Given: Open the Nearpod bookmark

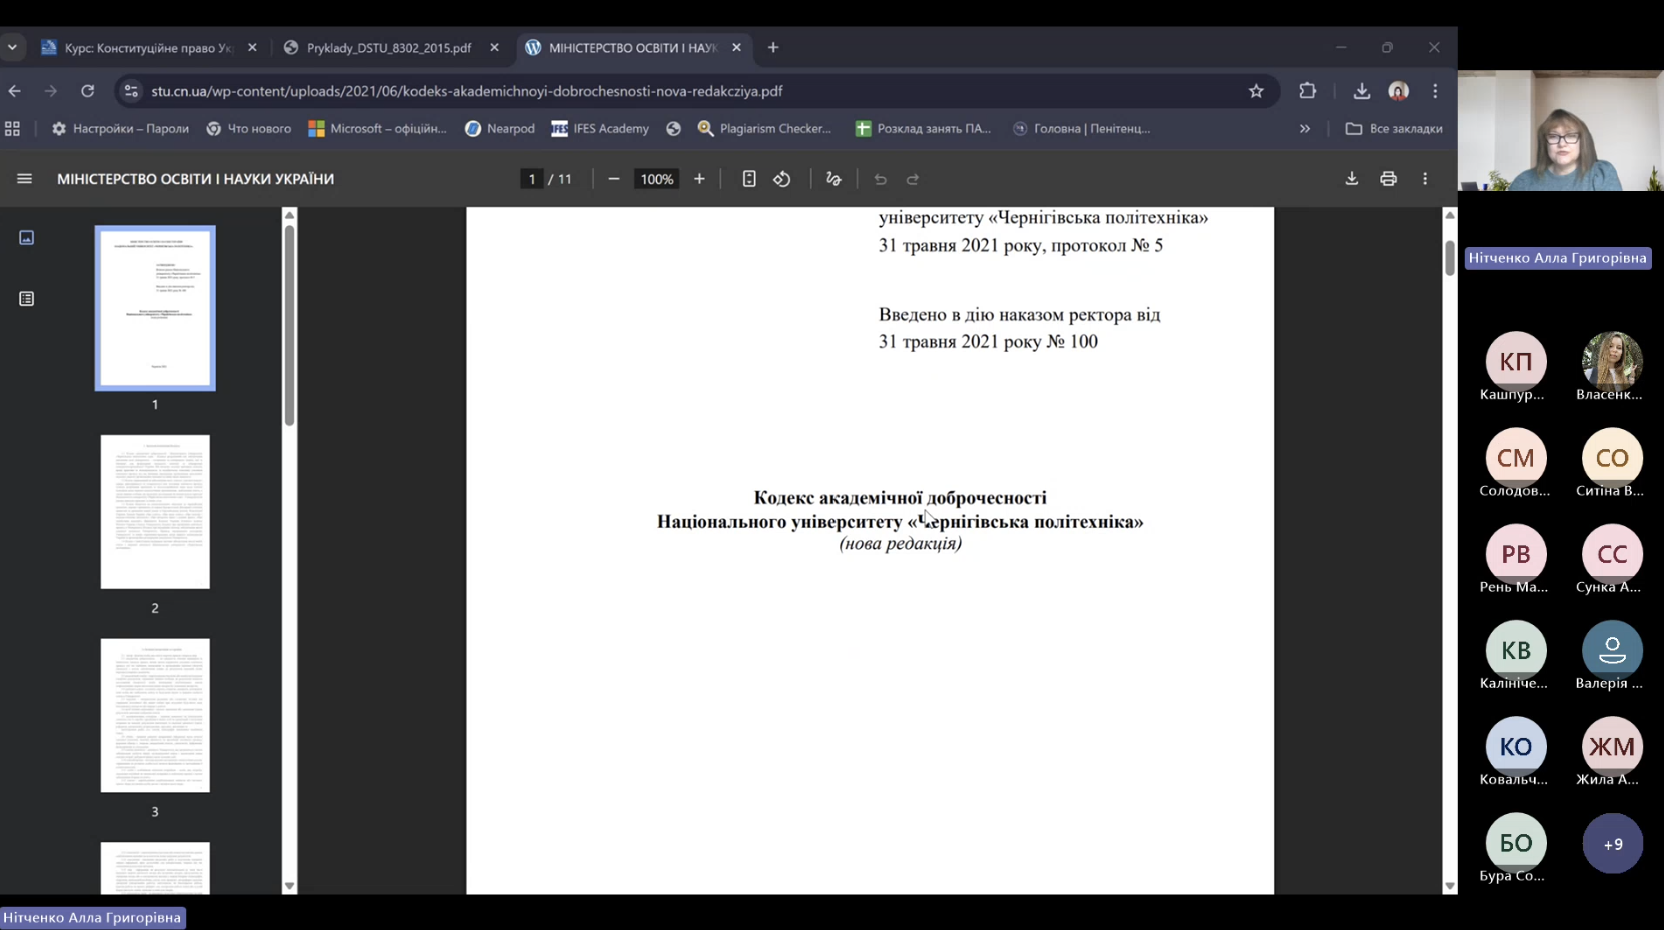Looking at the screenshot, I should point(500,129).
